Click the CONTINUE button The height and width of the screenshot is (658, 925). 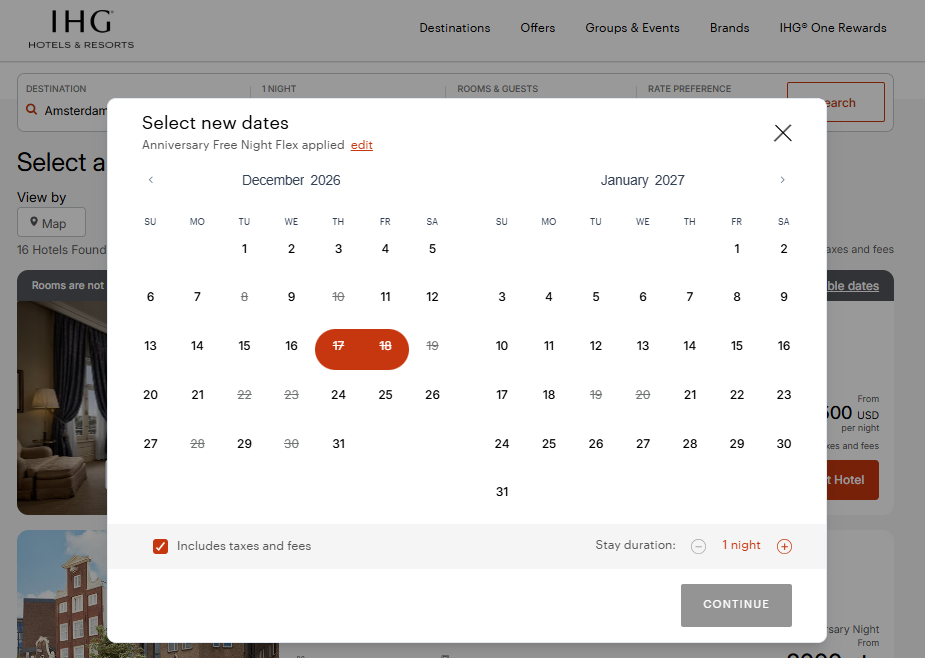[x=736, y=605]
